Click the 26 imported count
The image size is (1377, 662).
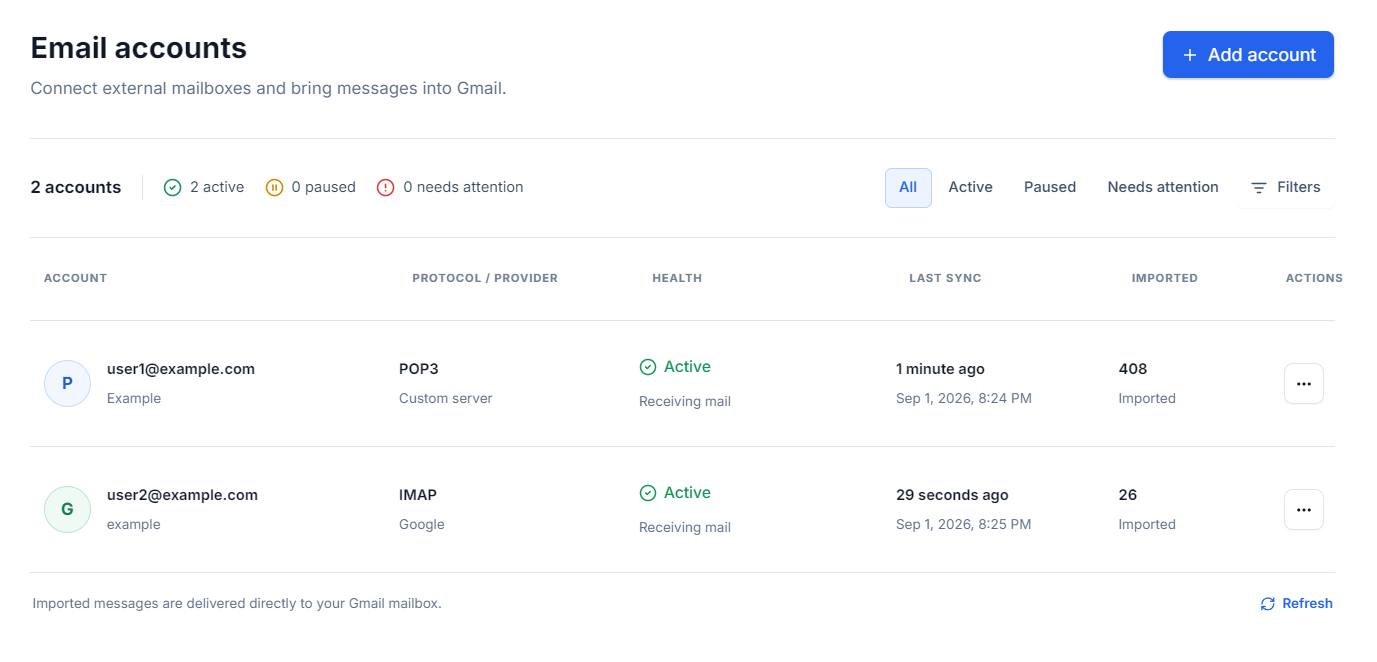click(x=1128, y=495)
